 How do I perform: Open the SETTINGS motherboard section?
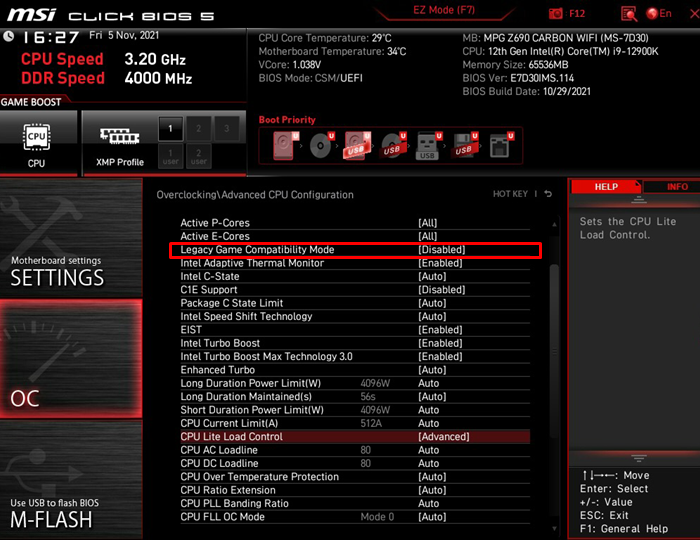(71, 238)
